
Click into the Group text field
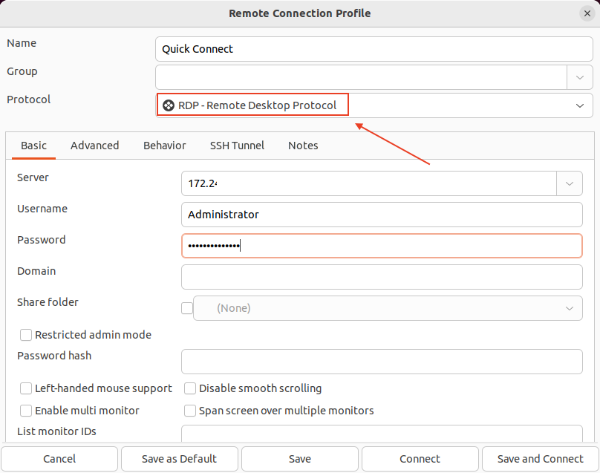coord(361,77)
